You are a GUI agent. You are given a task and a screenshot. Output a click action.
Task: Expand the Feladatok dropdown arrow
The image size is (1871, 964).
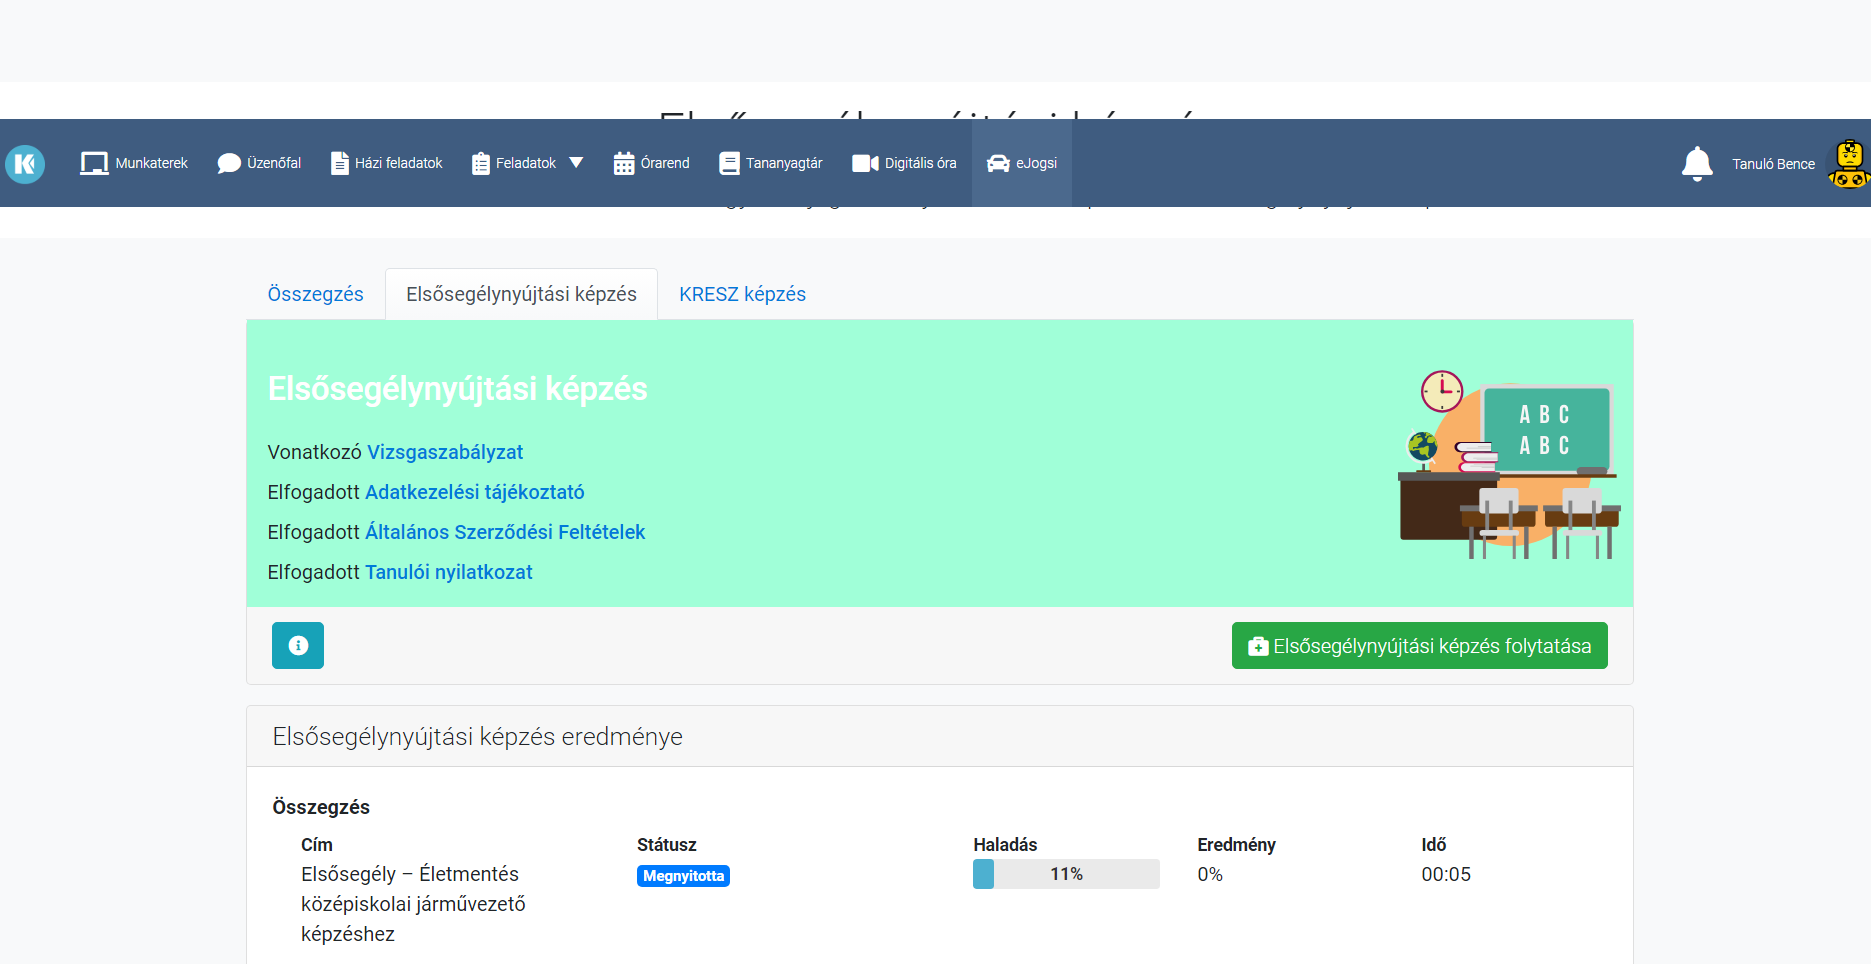576,163
